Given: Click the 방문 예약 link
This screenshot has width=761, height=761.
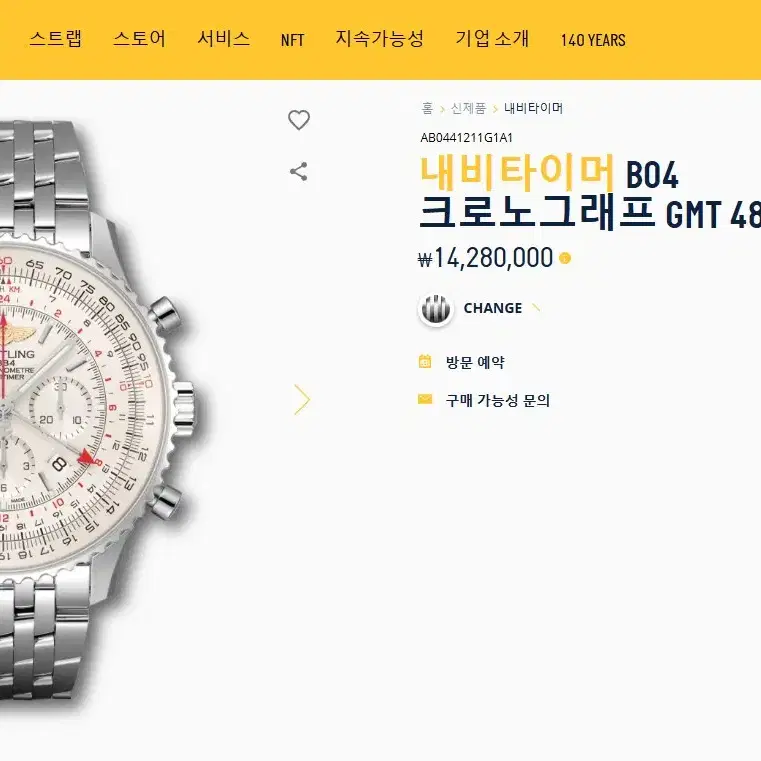Looking at the screenshot, I should (475, 362).
